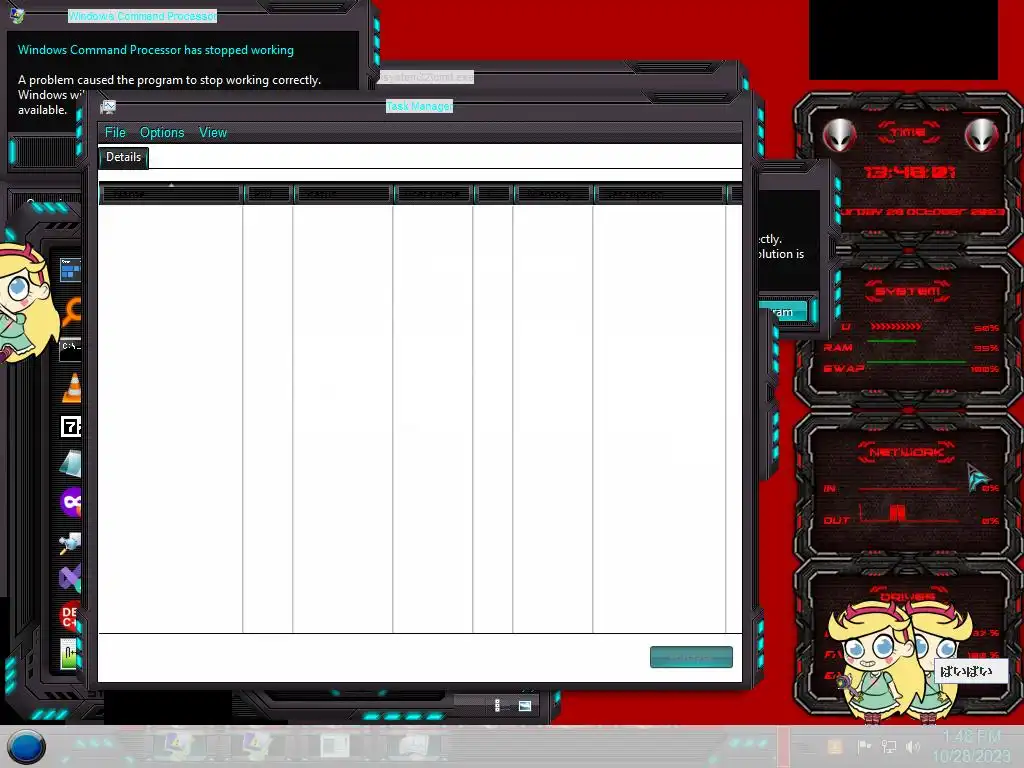Viewport: 1024px width, 768px height.
Task: Click the volume speaker icon in system tray
Action: pos(913,746)
